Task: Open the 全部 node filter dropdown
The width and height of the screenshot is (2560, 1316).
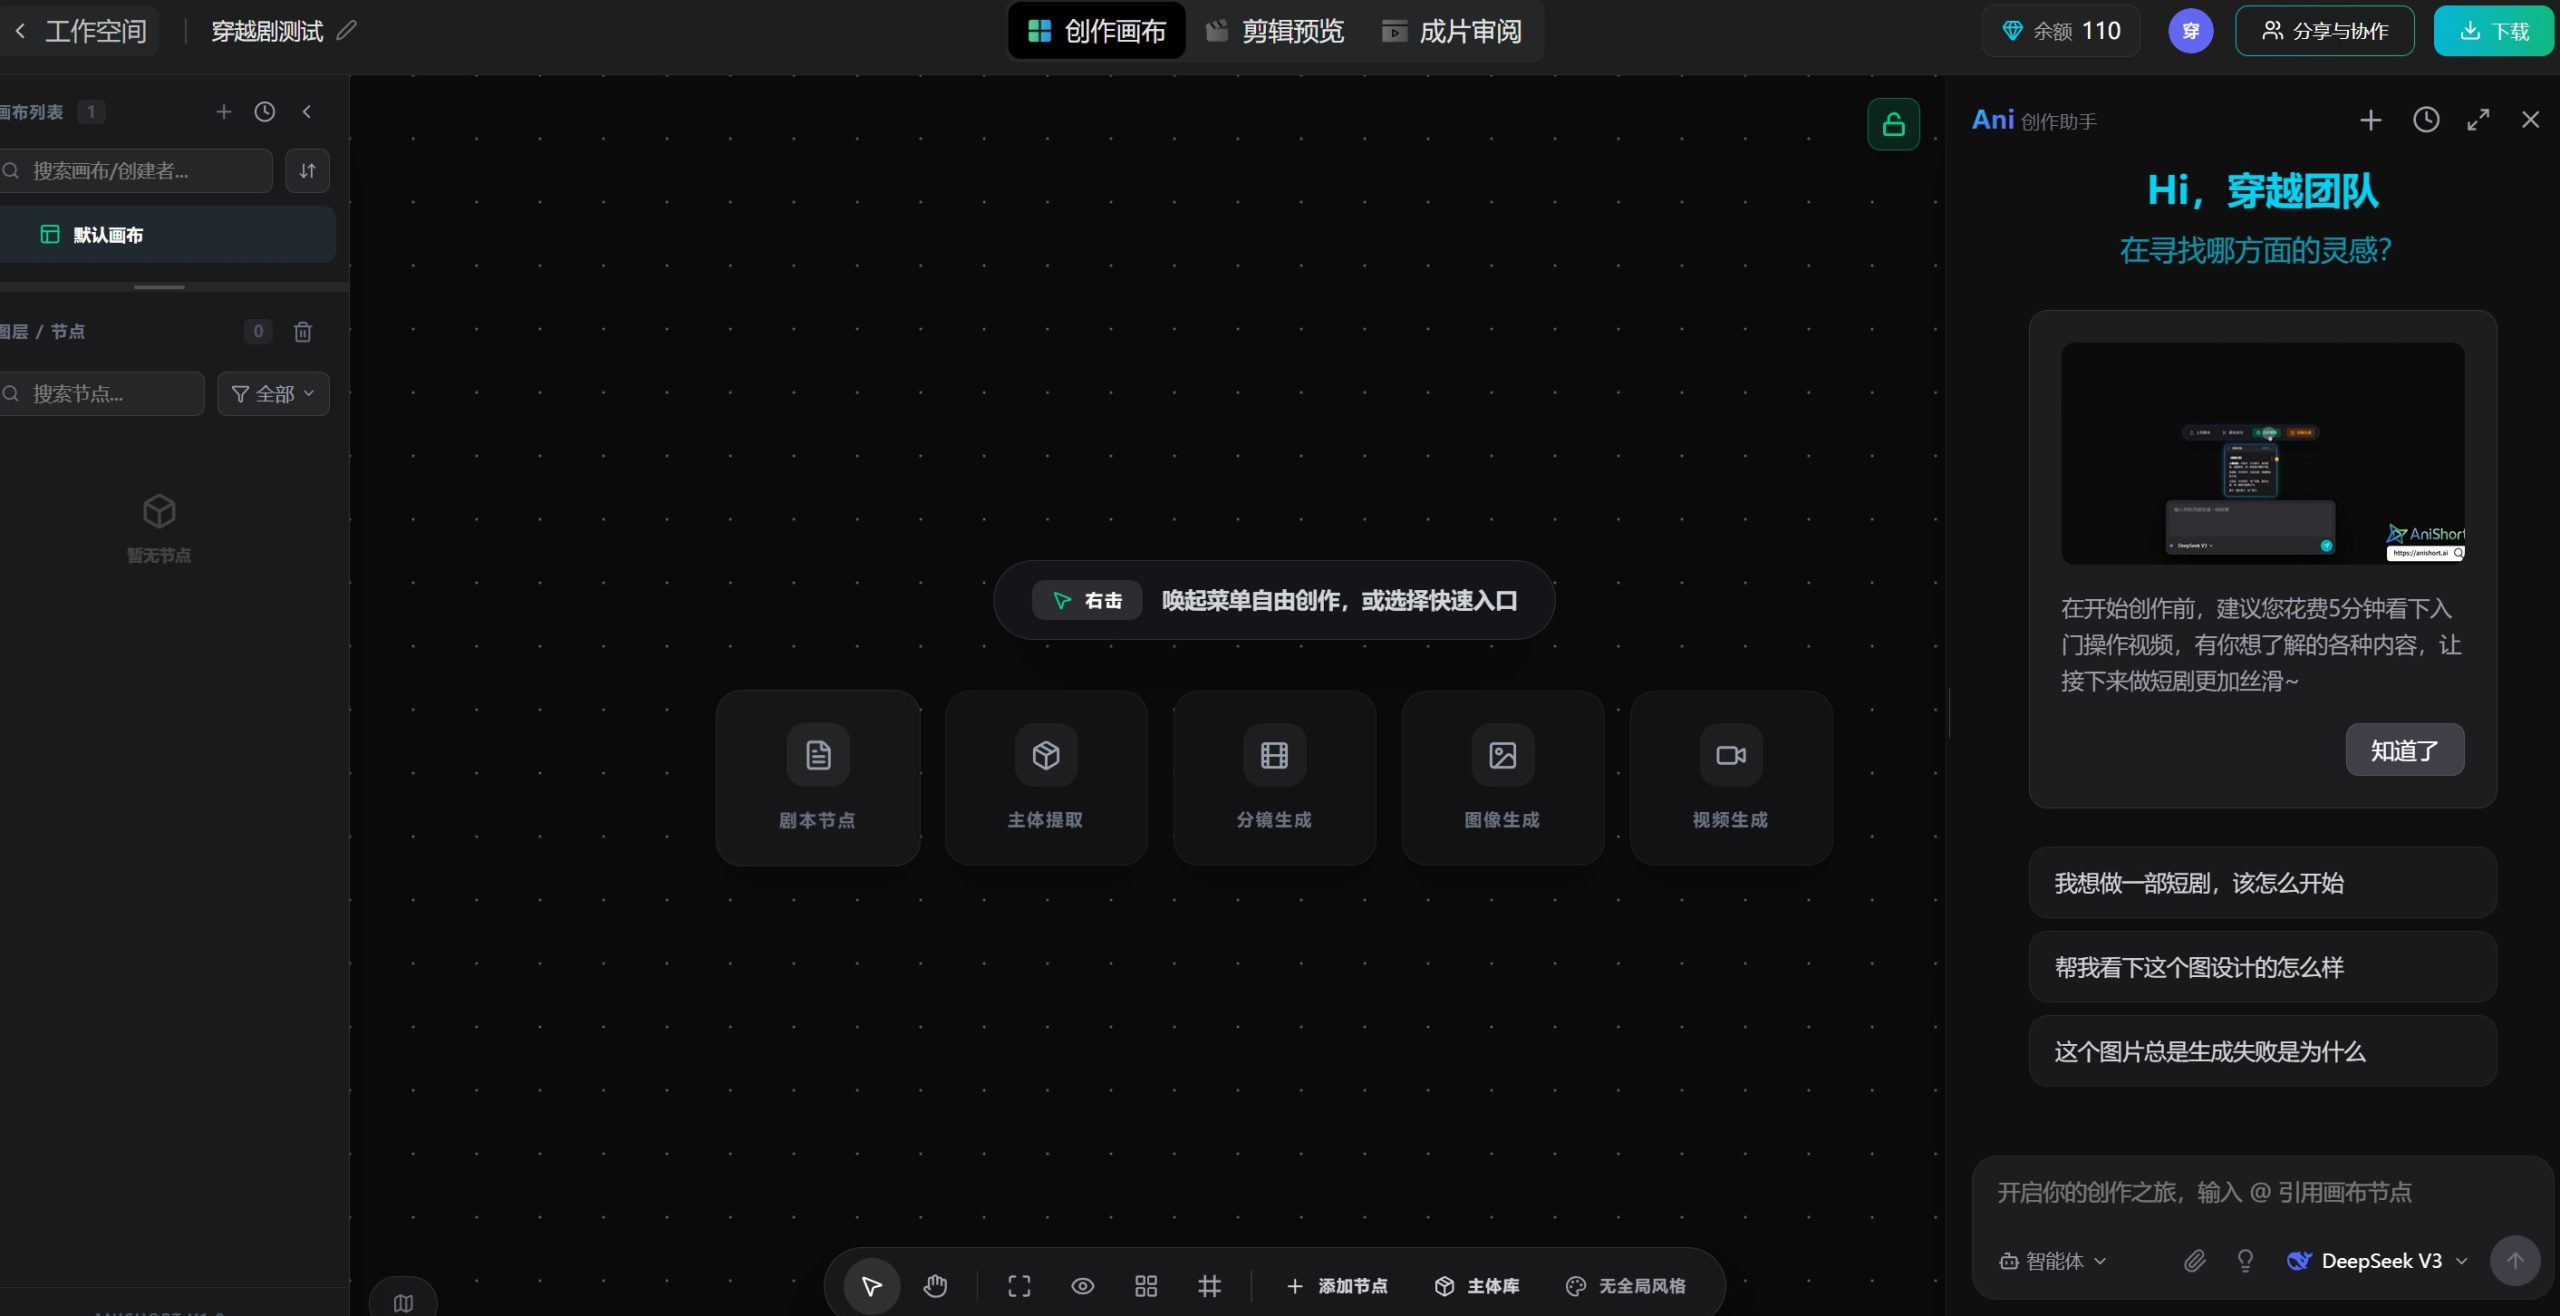Action: (272, 393)
